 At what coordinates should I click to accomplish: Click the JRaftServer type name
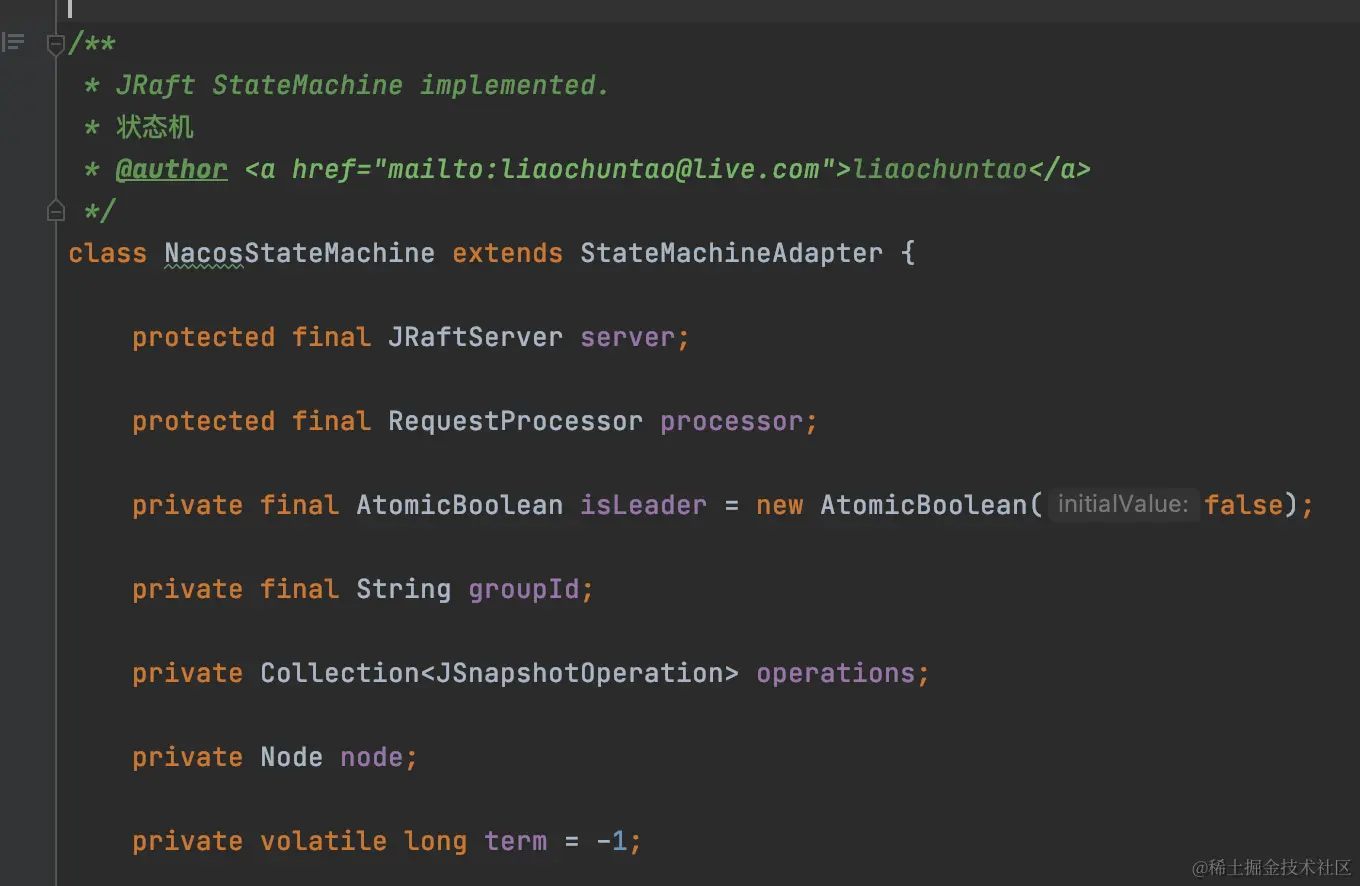pos(475,337)
